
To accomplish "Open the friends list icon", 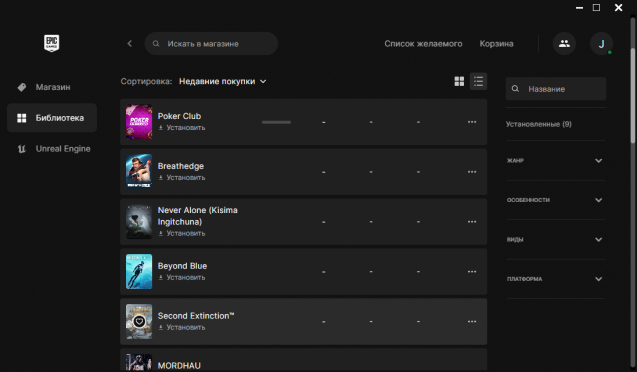I will [564, 43].
